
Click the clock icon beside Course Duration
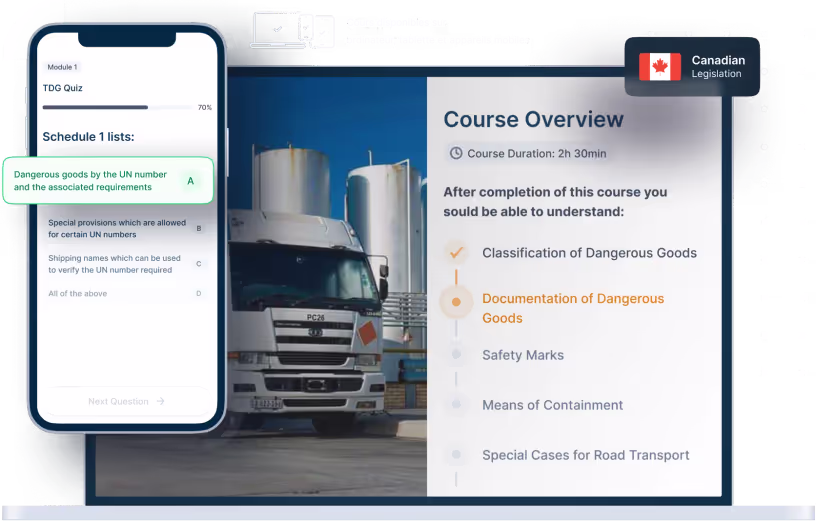[456, 153]
